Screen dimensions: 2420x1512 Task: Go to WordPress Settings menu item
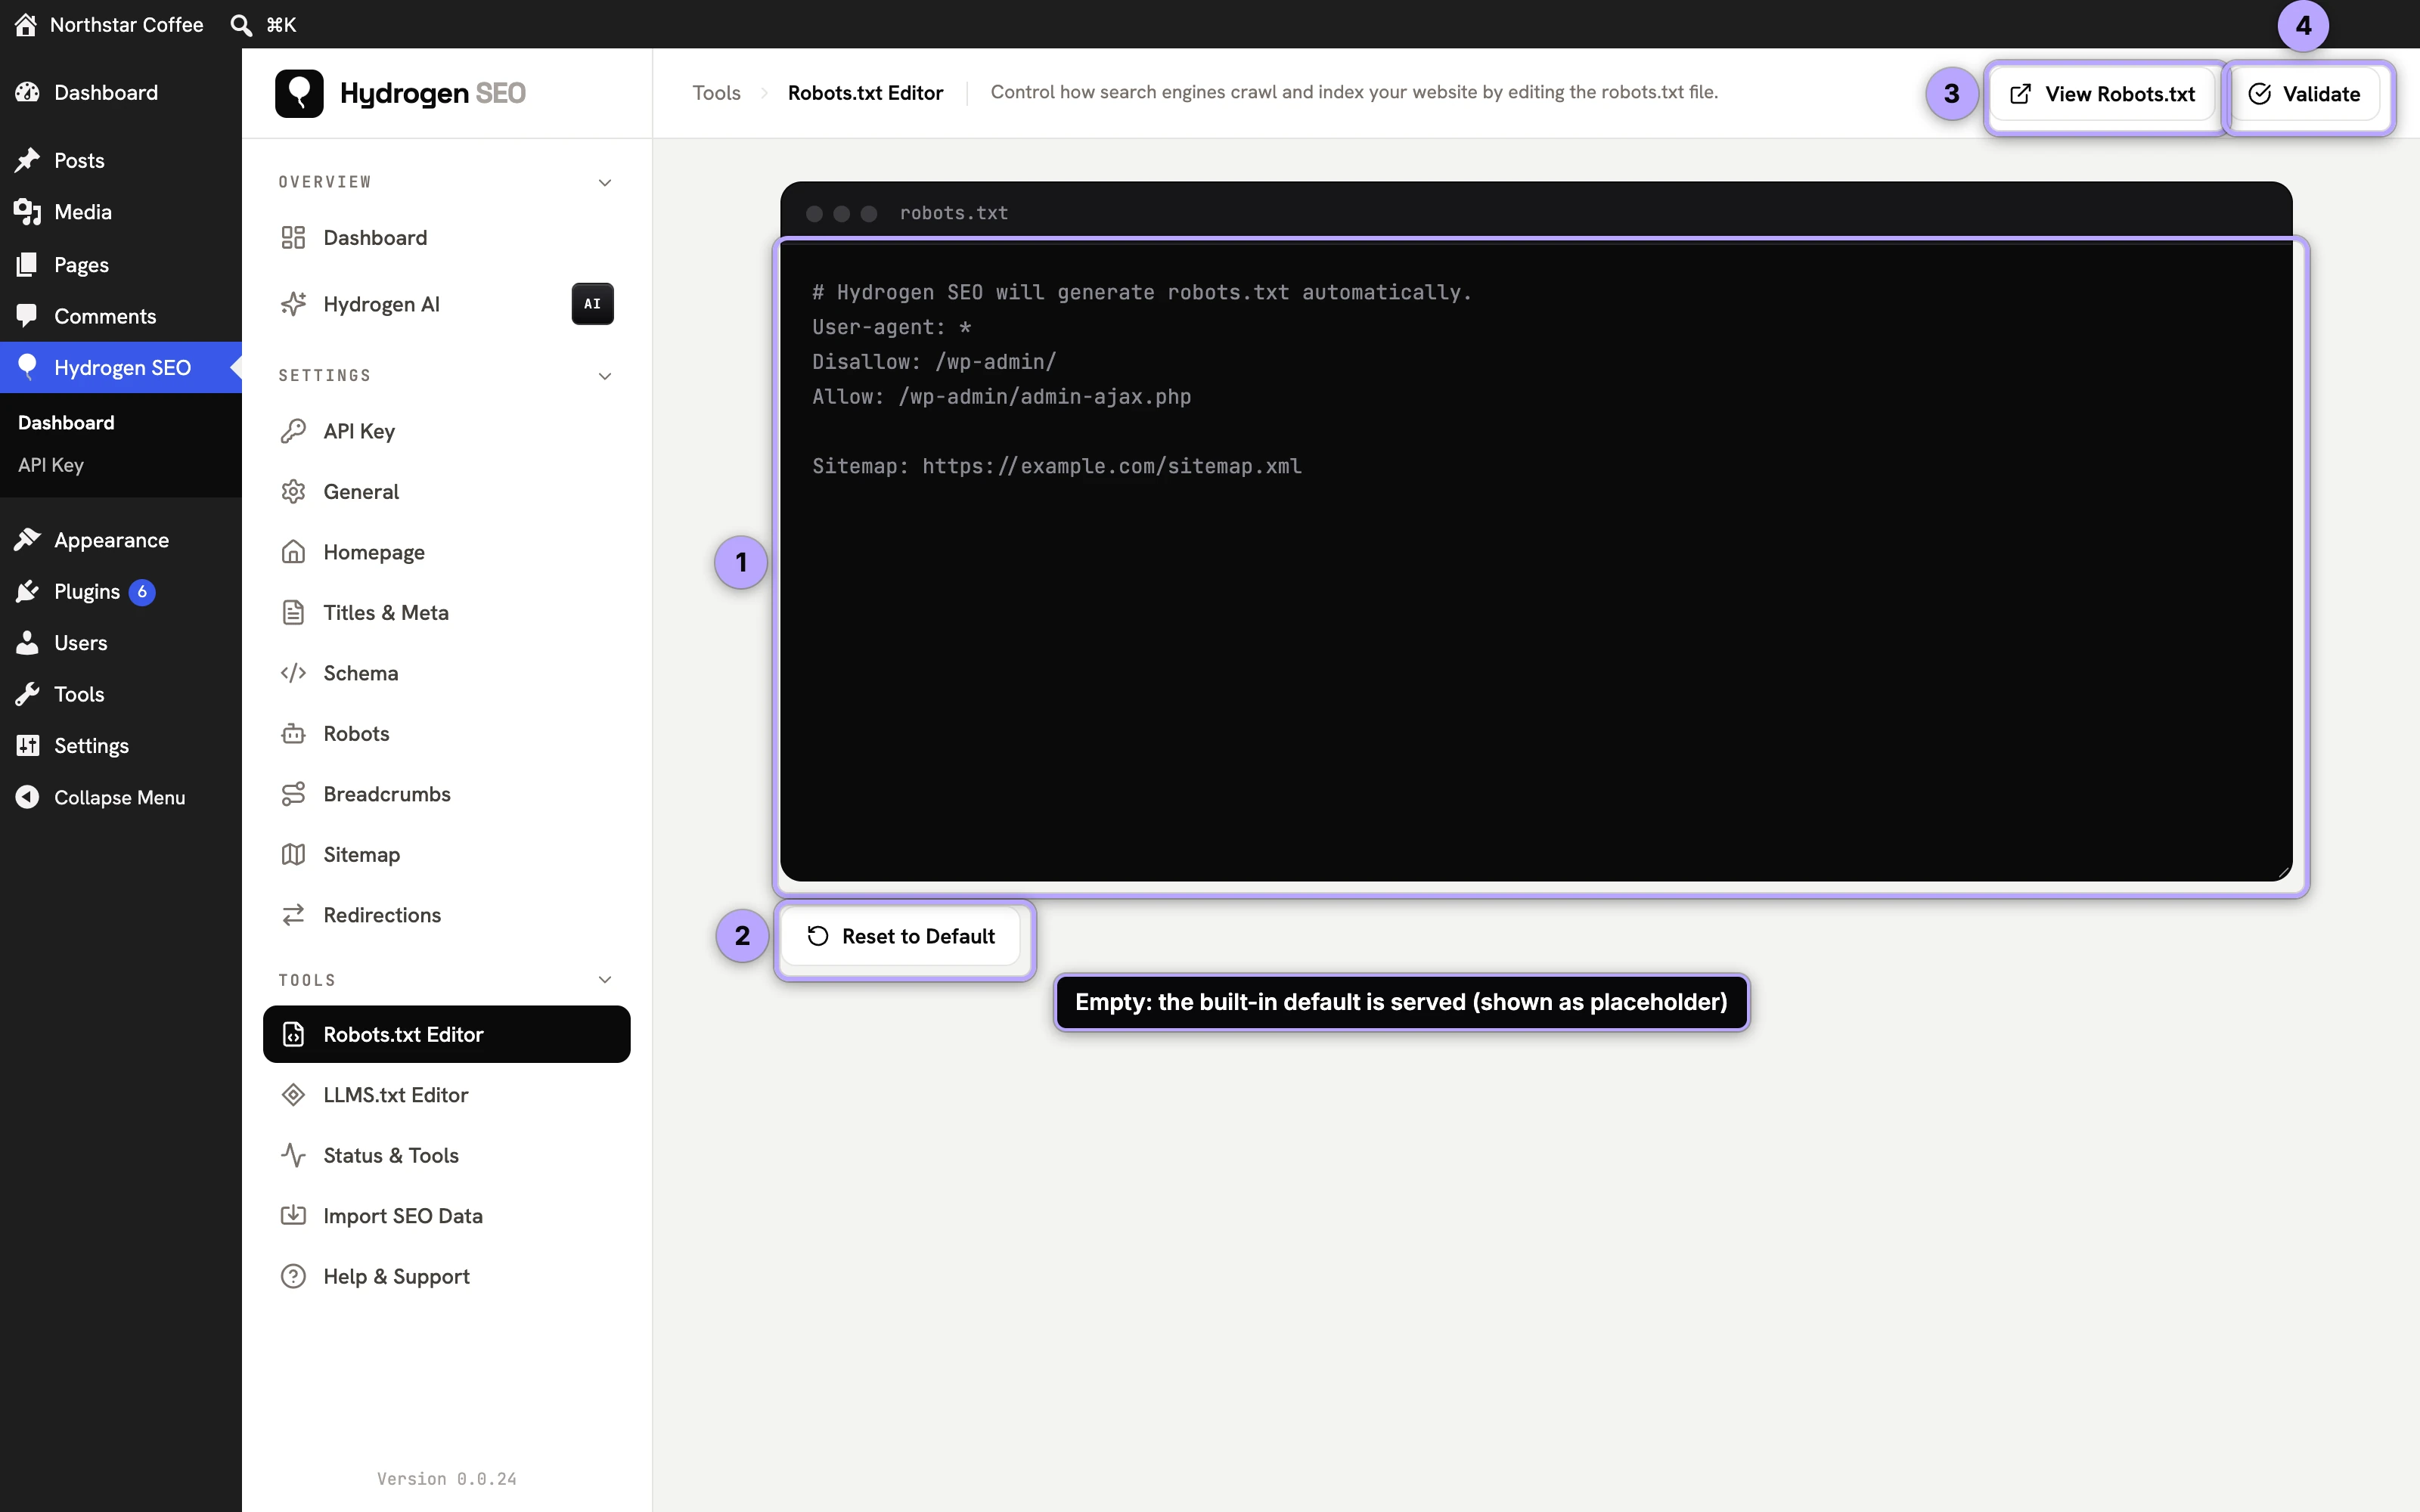coord(121,746)
